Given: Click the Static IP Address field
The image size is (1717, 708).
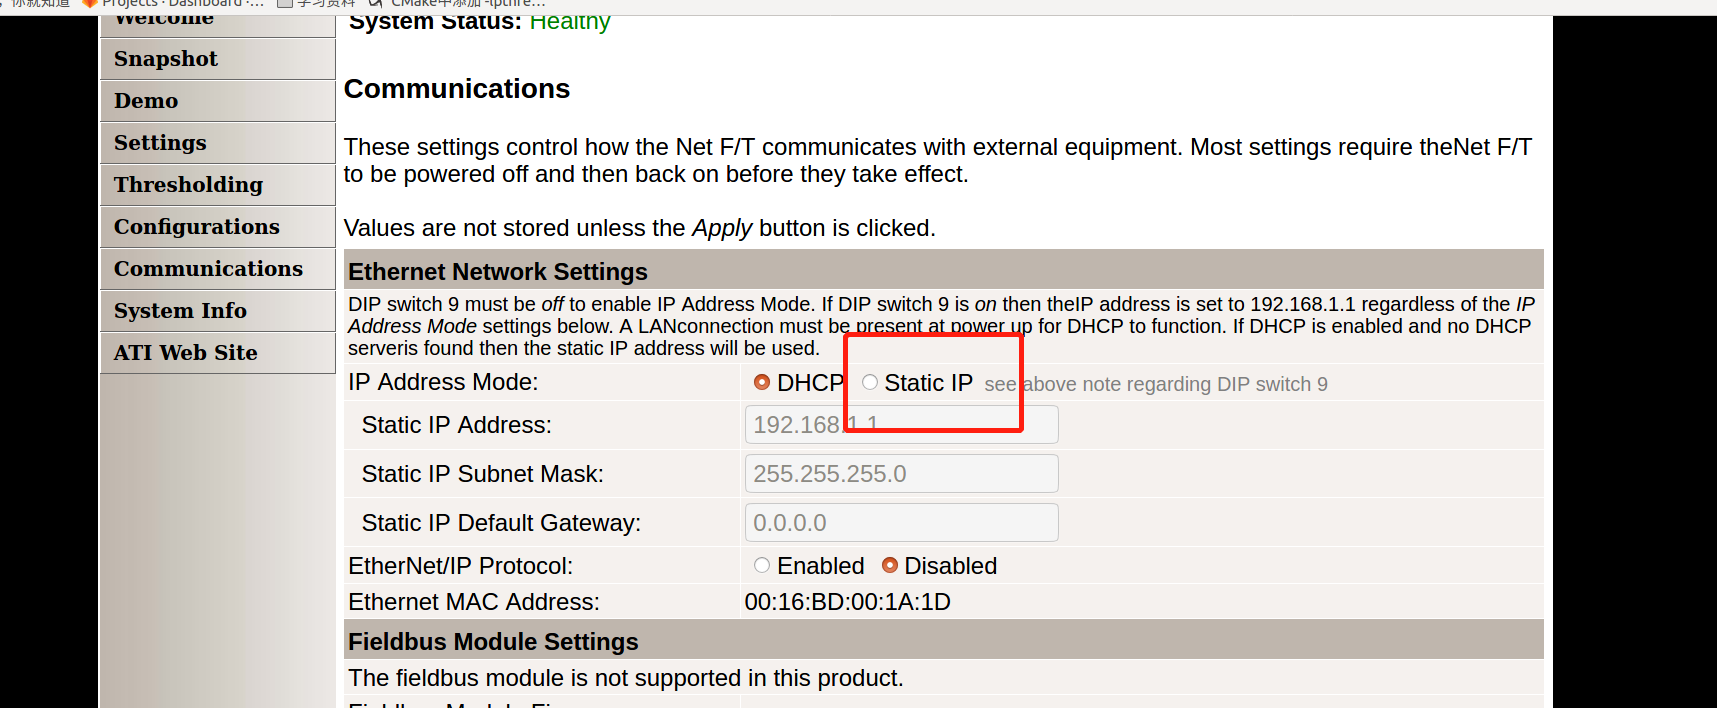Looking at the screenshot, I should pos(901,425).
